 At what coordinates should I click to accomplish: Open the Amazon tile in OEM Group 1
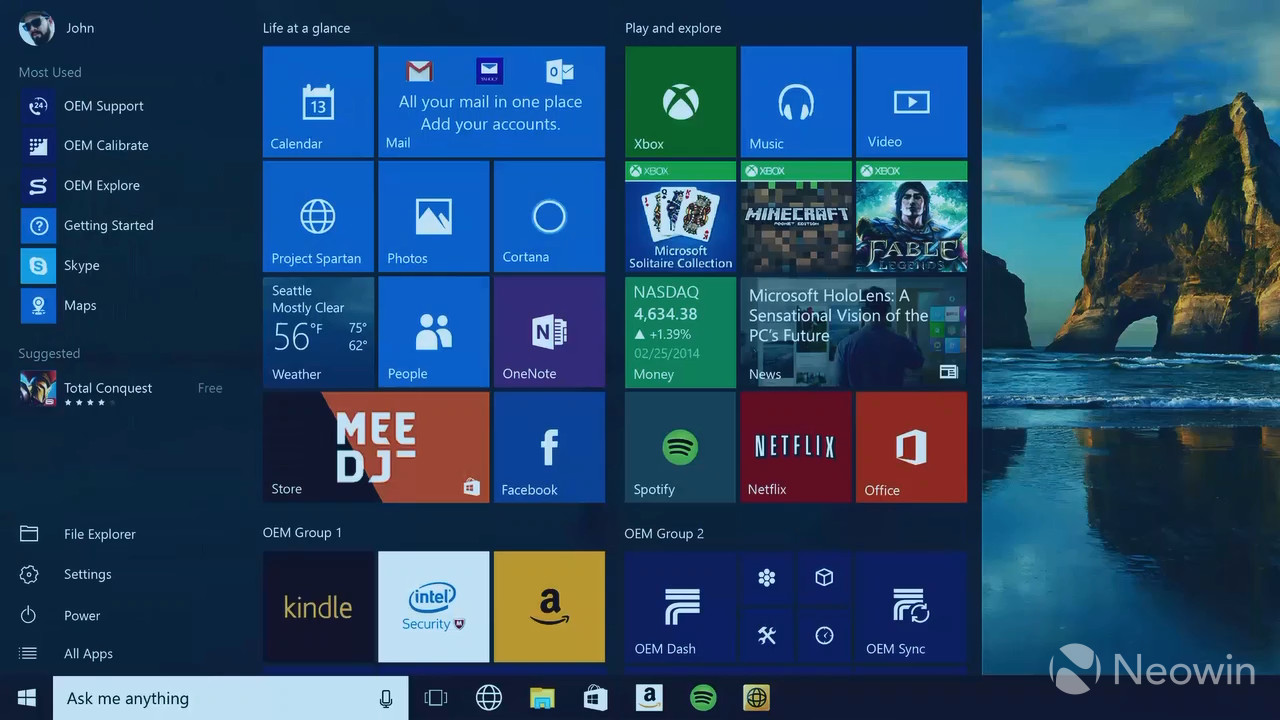(x=549, y=606)
